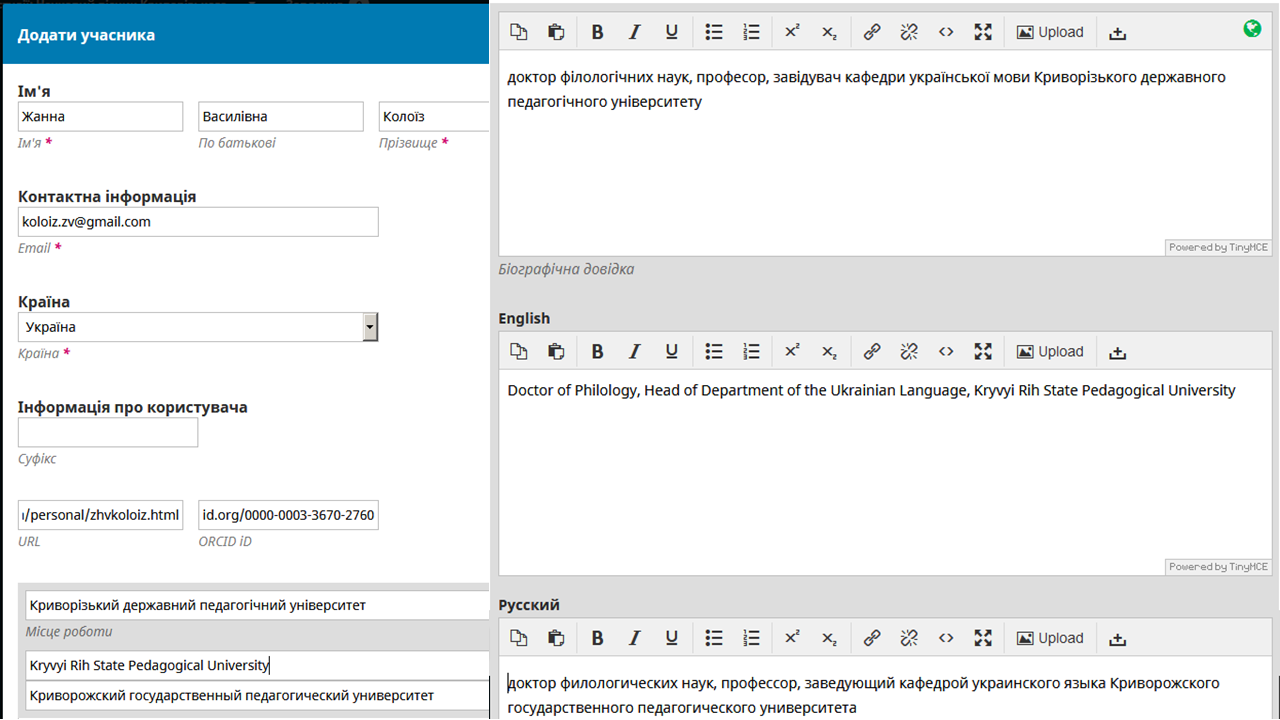
Task: Click the green globe language icon
Action: [1252, 29]
